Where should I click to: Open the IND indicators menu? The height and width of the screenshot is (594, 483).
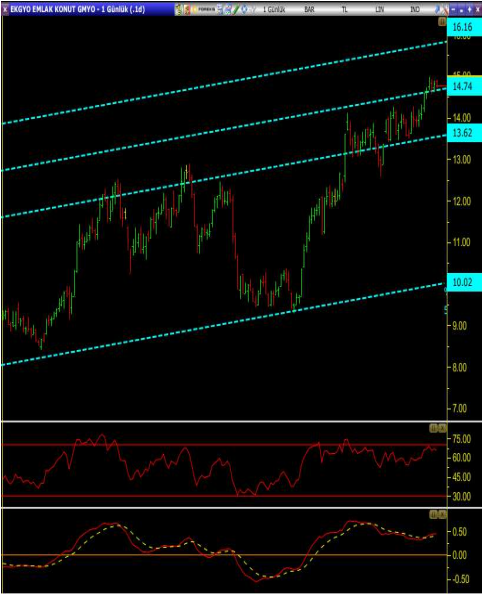point(415,9)
